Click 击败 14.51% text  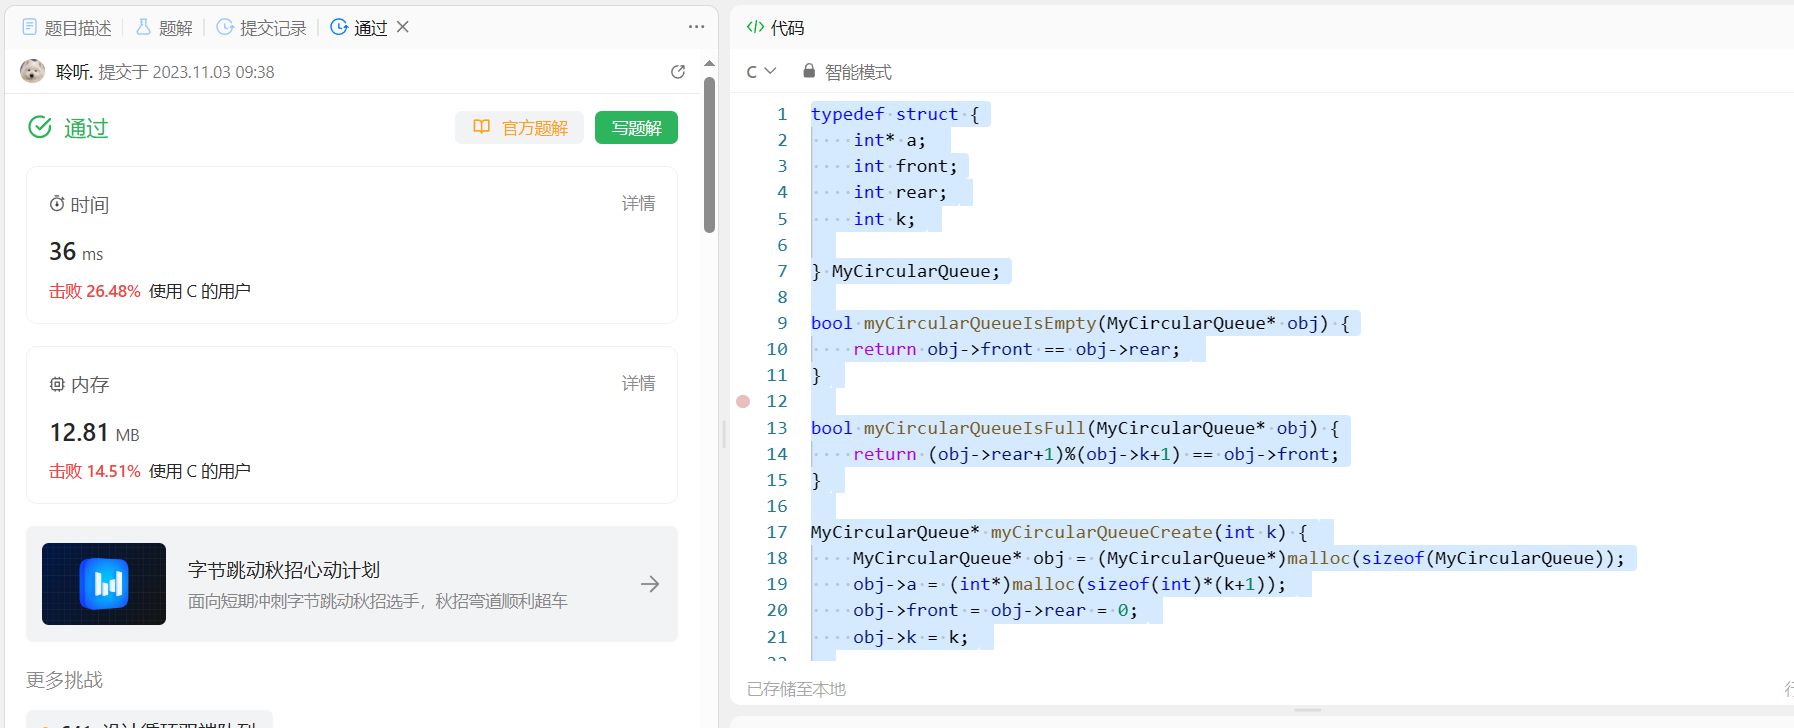tap(95, 471)
